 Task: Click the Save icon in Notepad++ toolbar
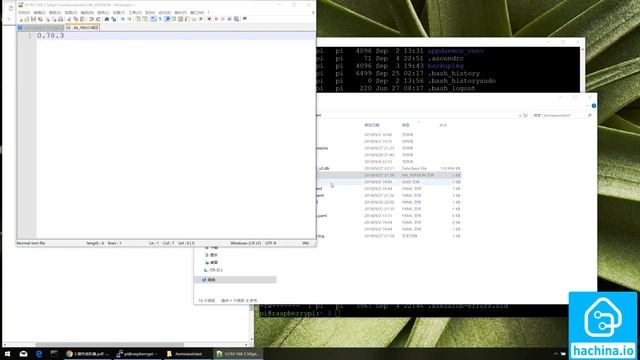pyautogui.click(x=33, y=19)
